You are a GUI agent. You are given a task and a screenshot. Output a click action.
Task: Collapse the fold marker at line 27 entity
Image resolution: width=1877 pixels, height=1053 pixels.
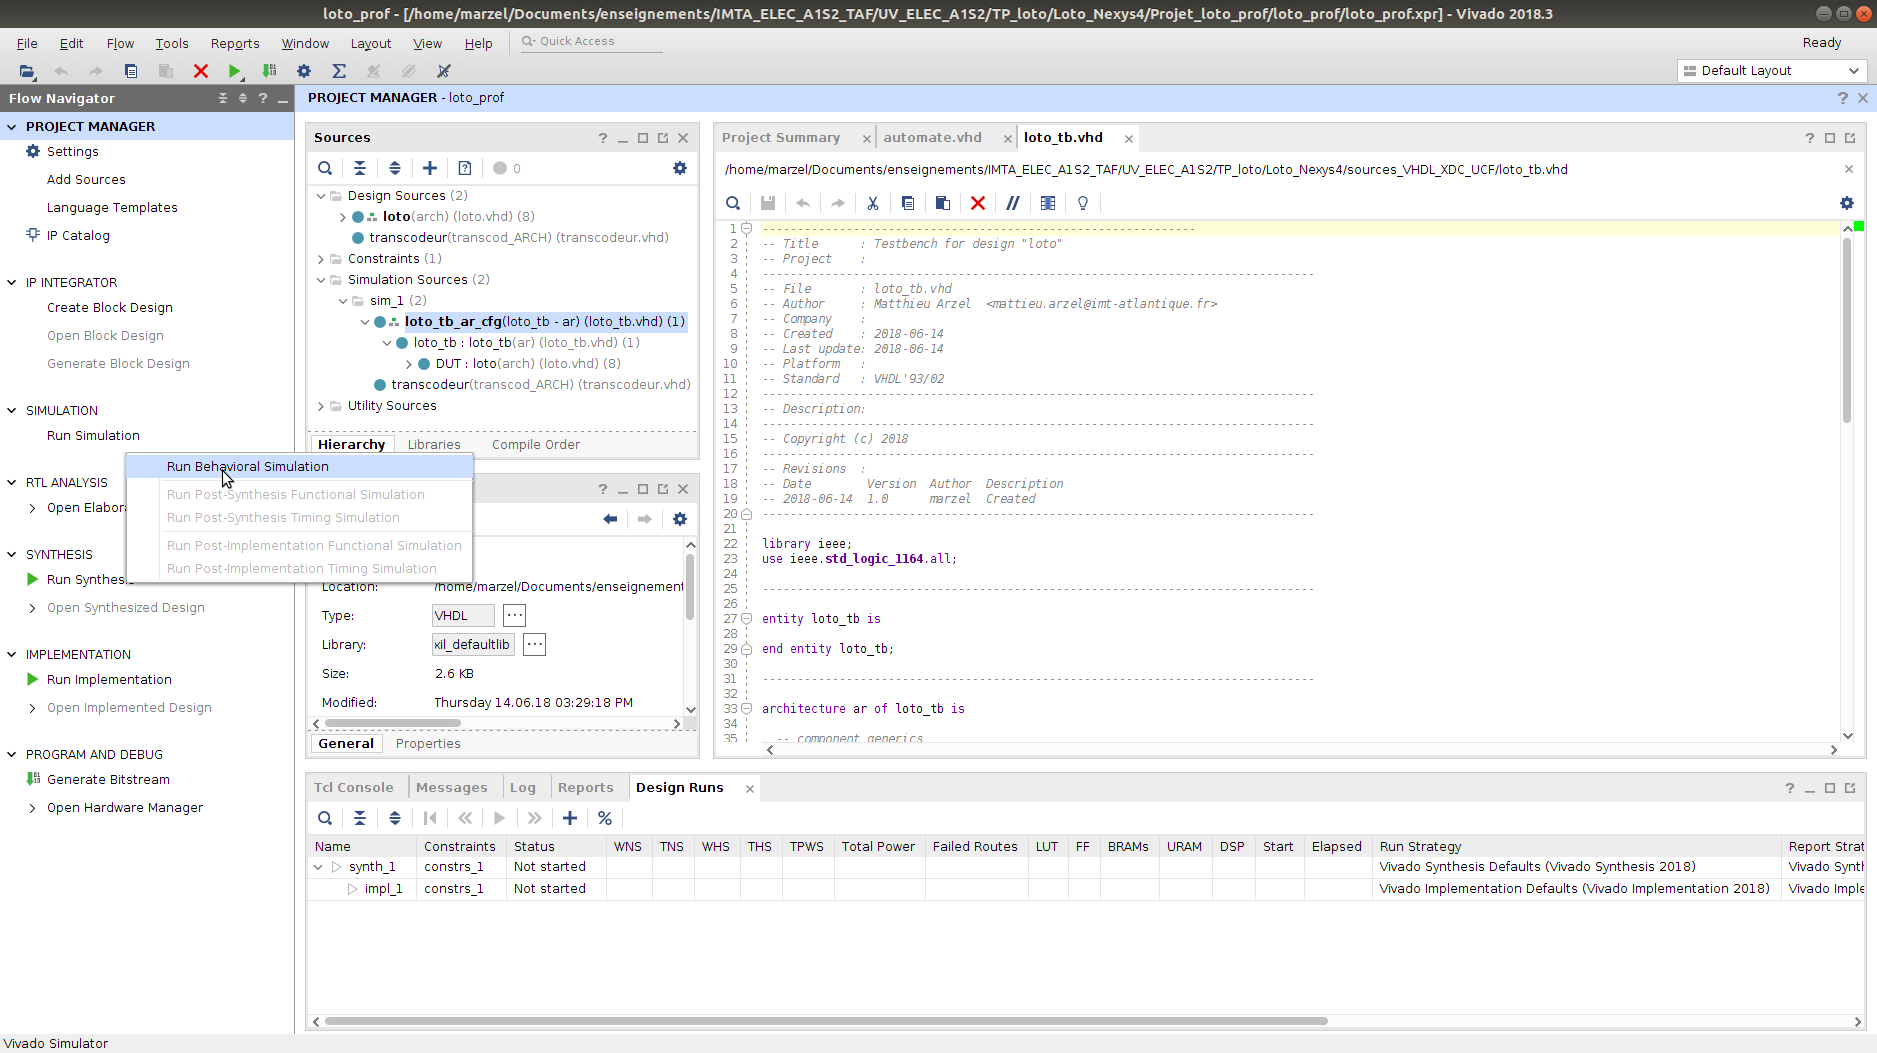point(746,619)
